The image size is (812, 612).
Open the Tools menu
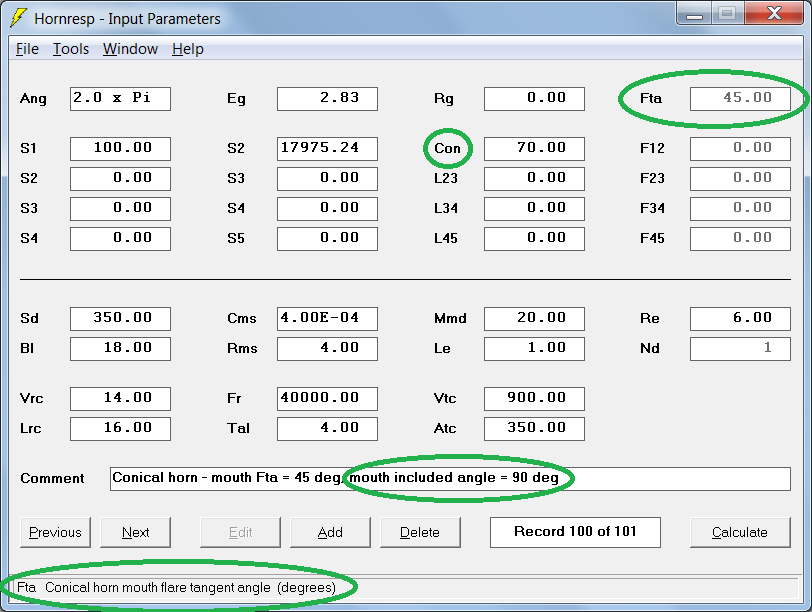click(x=71, y=49)
